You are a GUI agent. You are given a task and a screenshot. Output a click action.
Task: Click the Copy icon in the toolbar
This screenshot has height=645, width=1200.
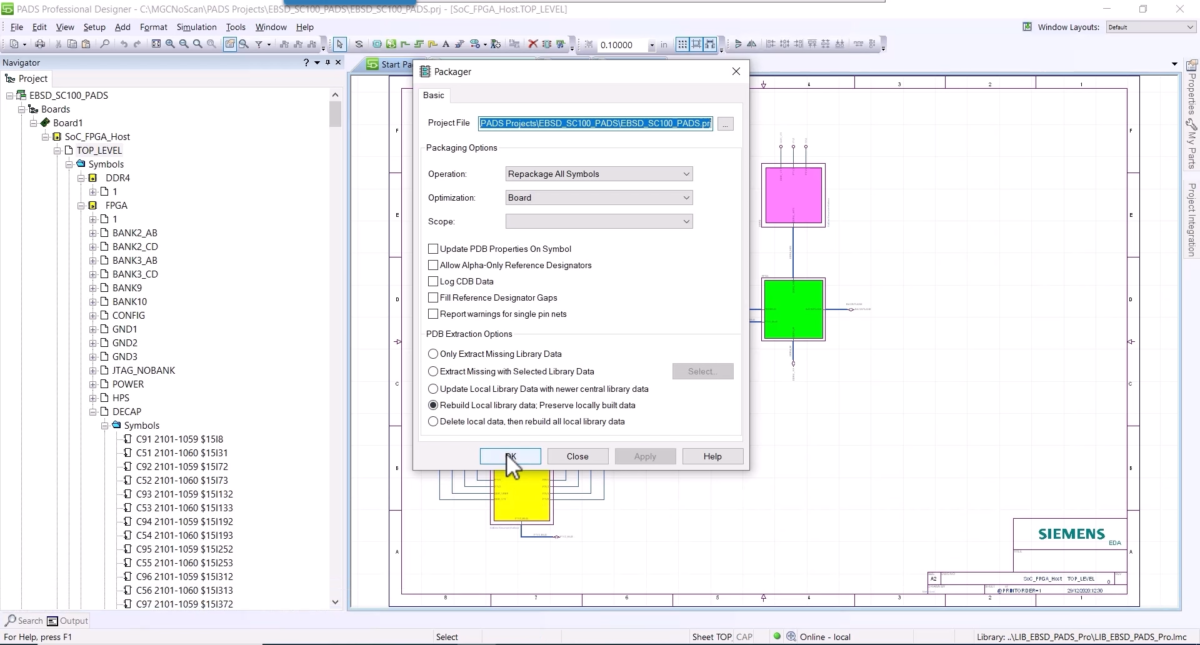tap(72, 44)
